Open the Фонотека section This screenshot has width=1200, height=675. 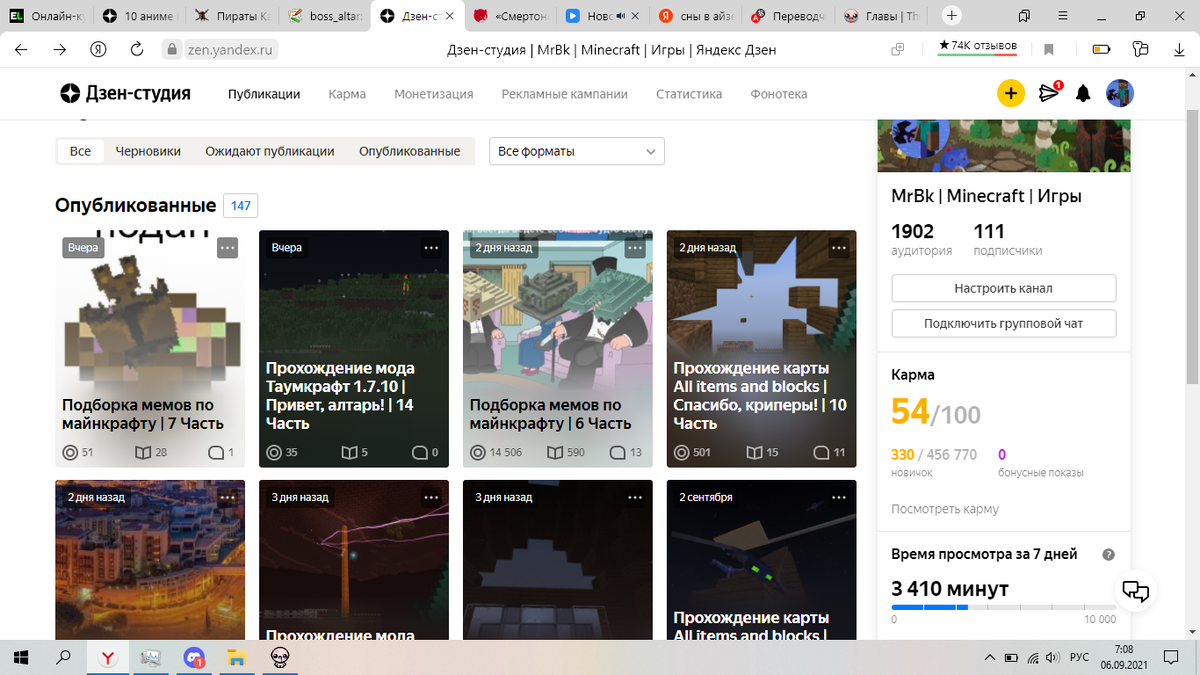778,94
